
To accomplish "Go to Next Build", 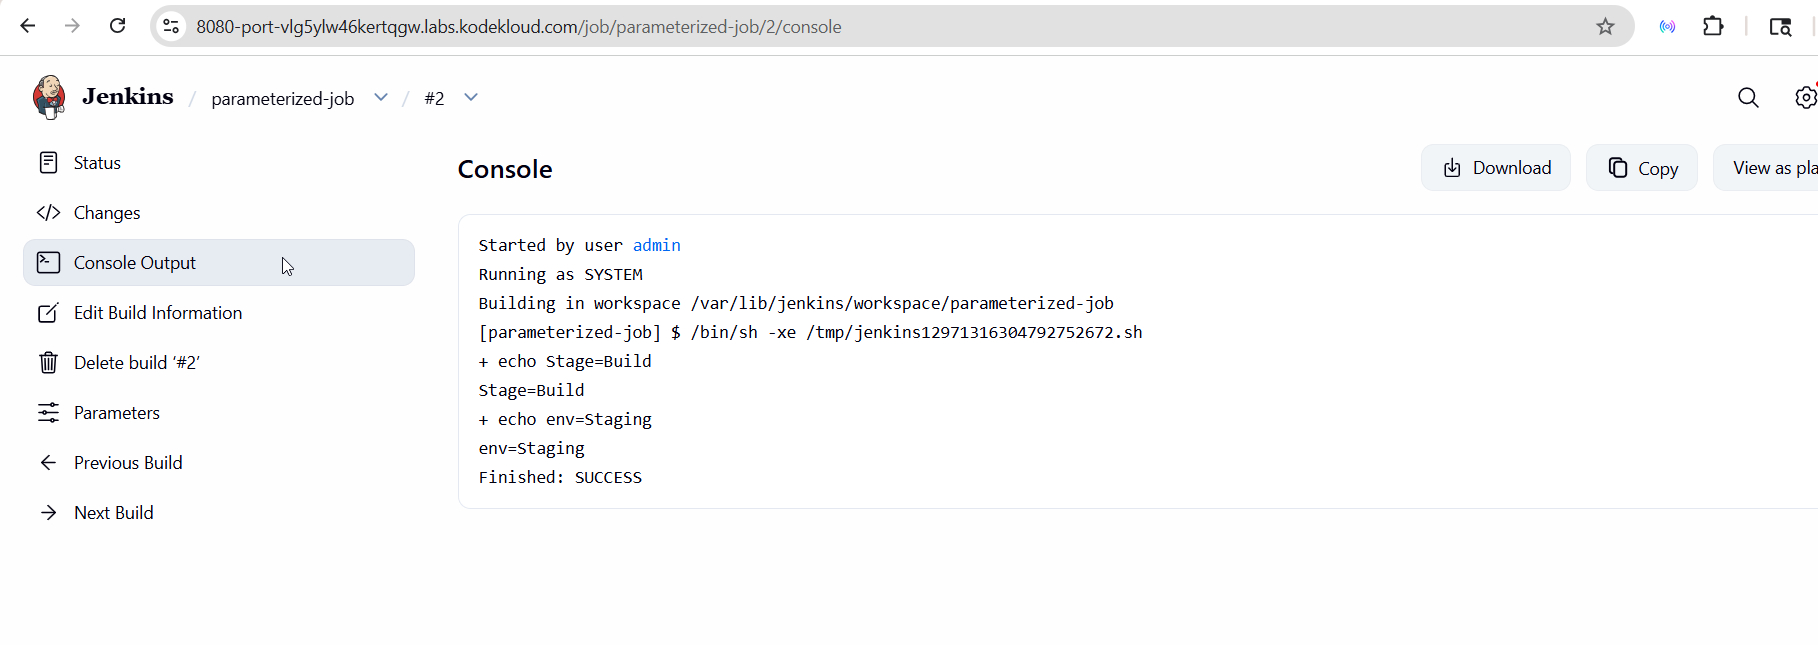I will pyautogui.click(x=113, y=513).
